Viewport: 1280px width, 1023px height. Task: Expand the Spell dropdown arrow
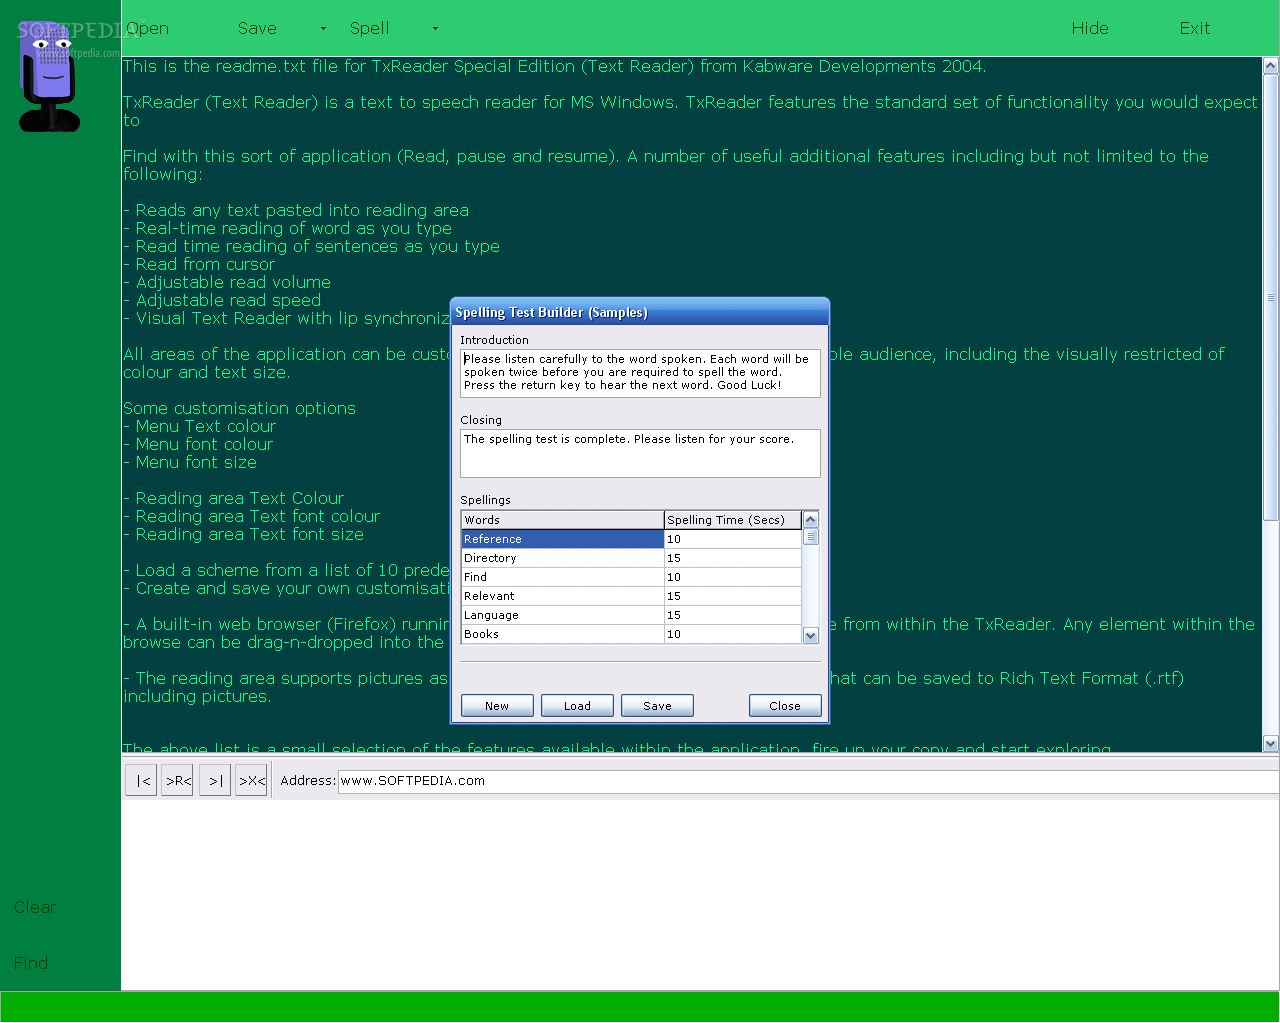point(435,29)
